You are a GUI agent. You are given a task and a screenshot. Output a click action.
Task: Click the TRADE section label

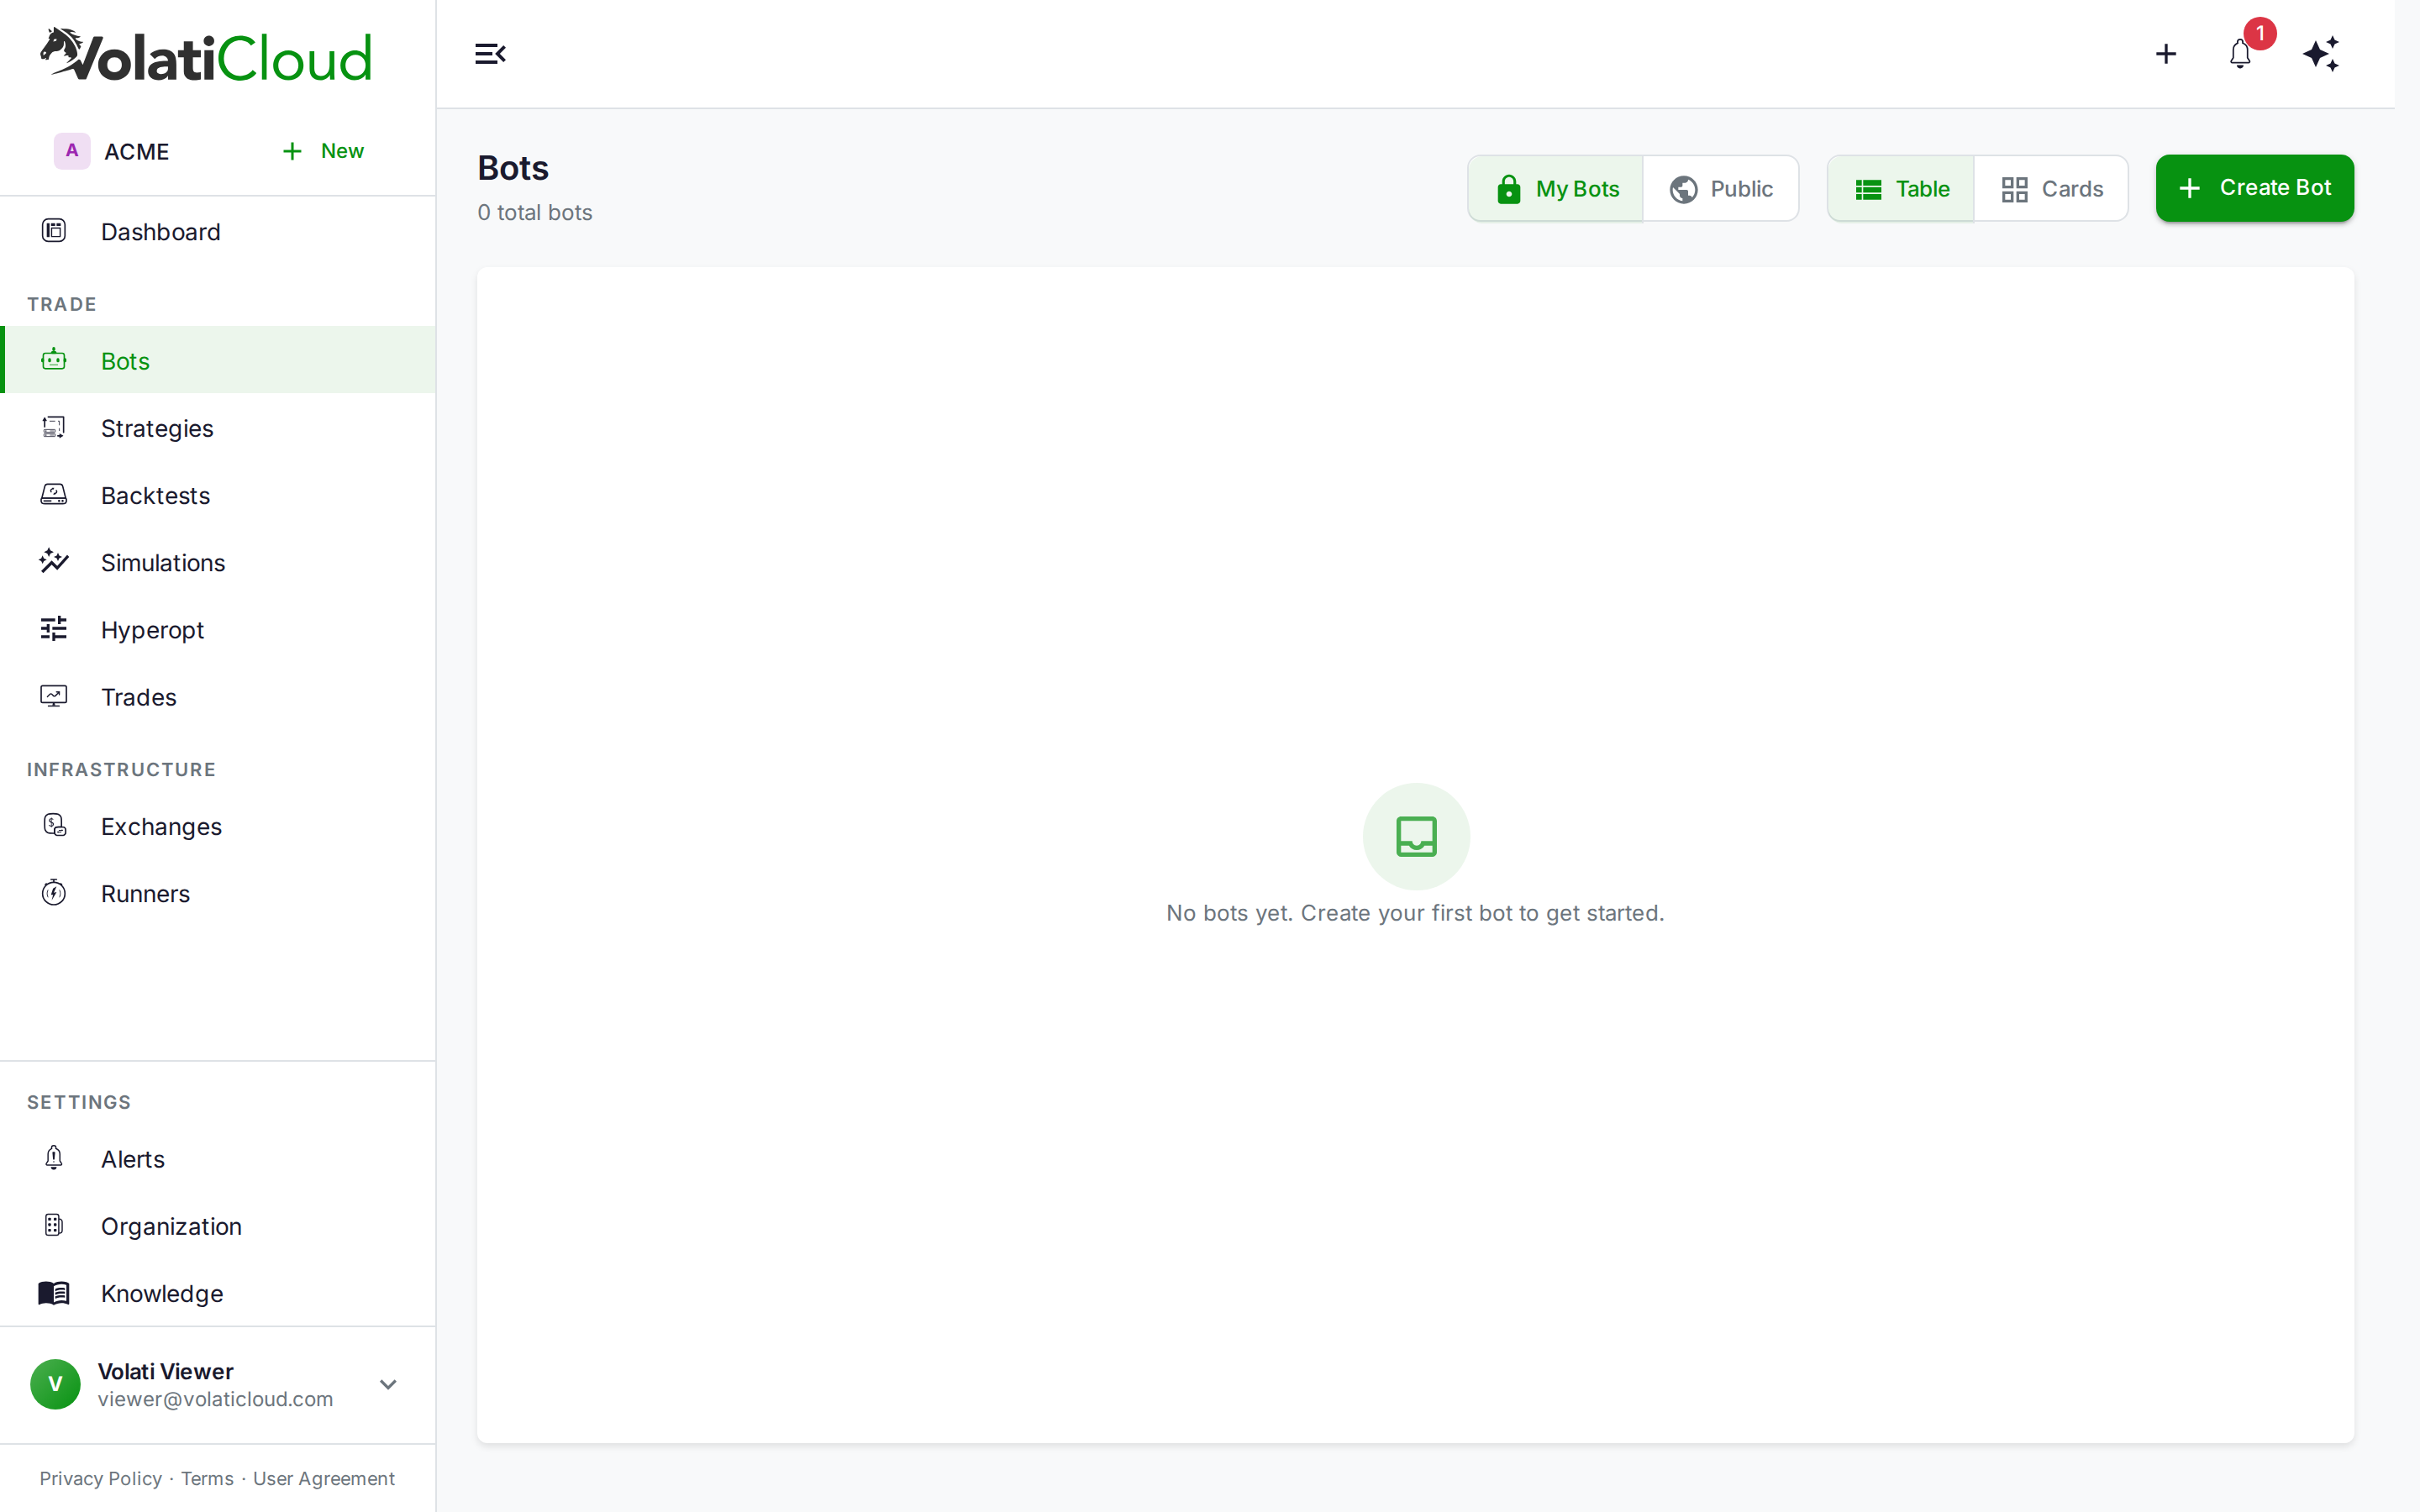(62, 304)
